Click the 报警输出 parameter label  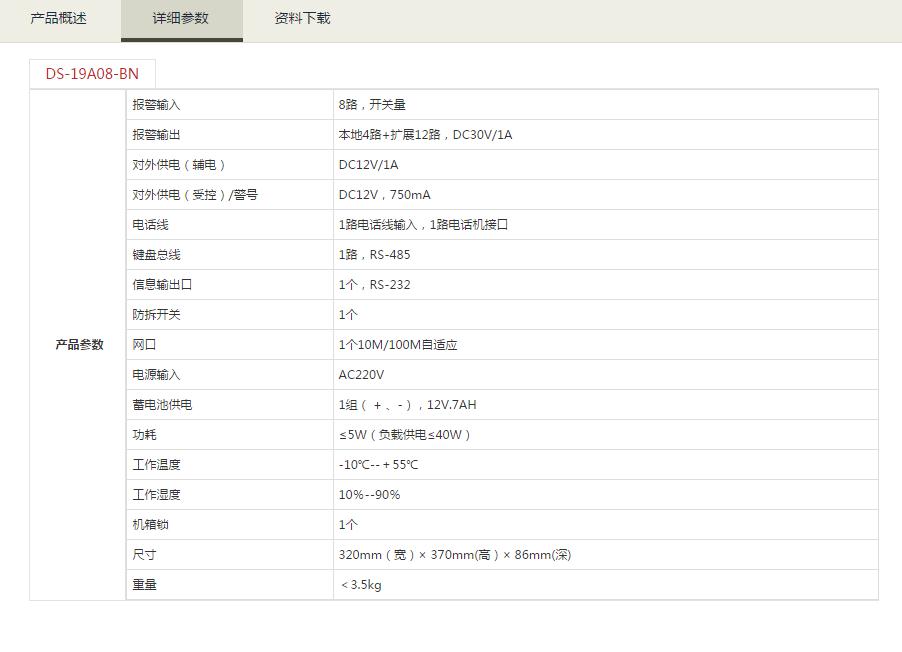(x=156, y=135)
